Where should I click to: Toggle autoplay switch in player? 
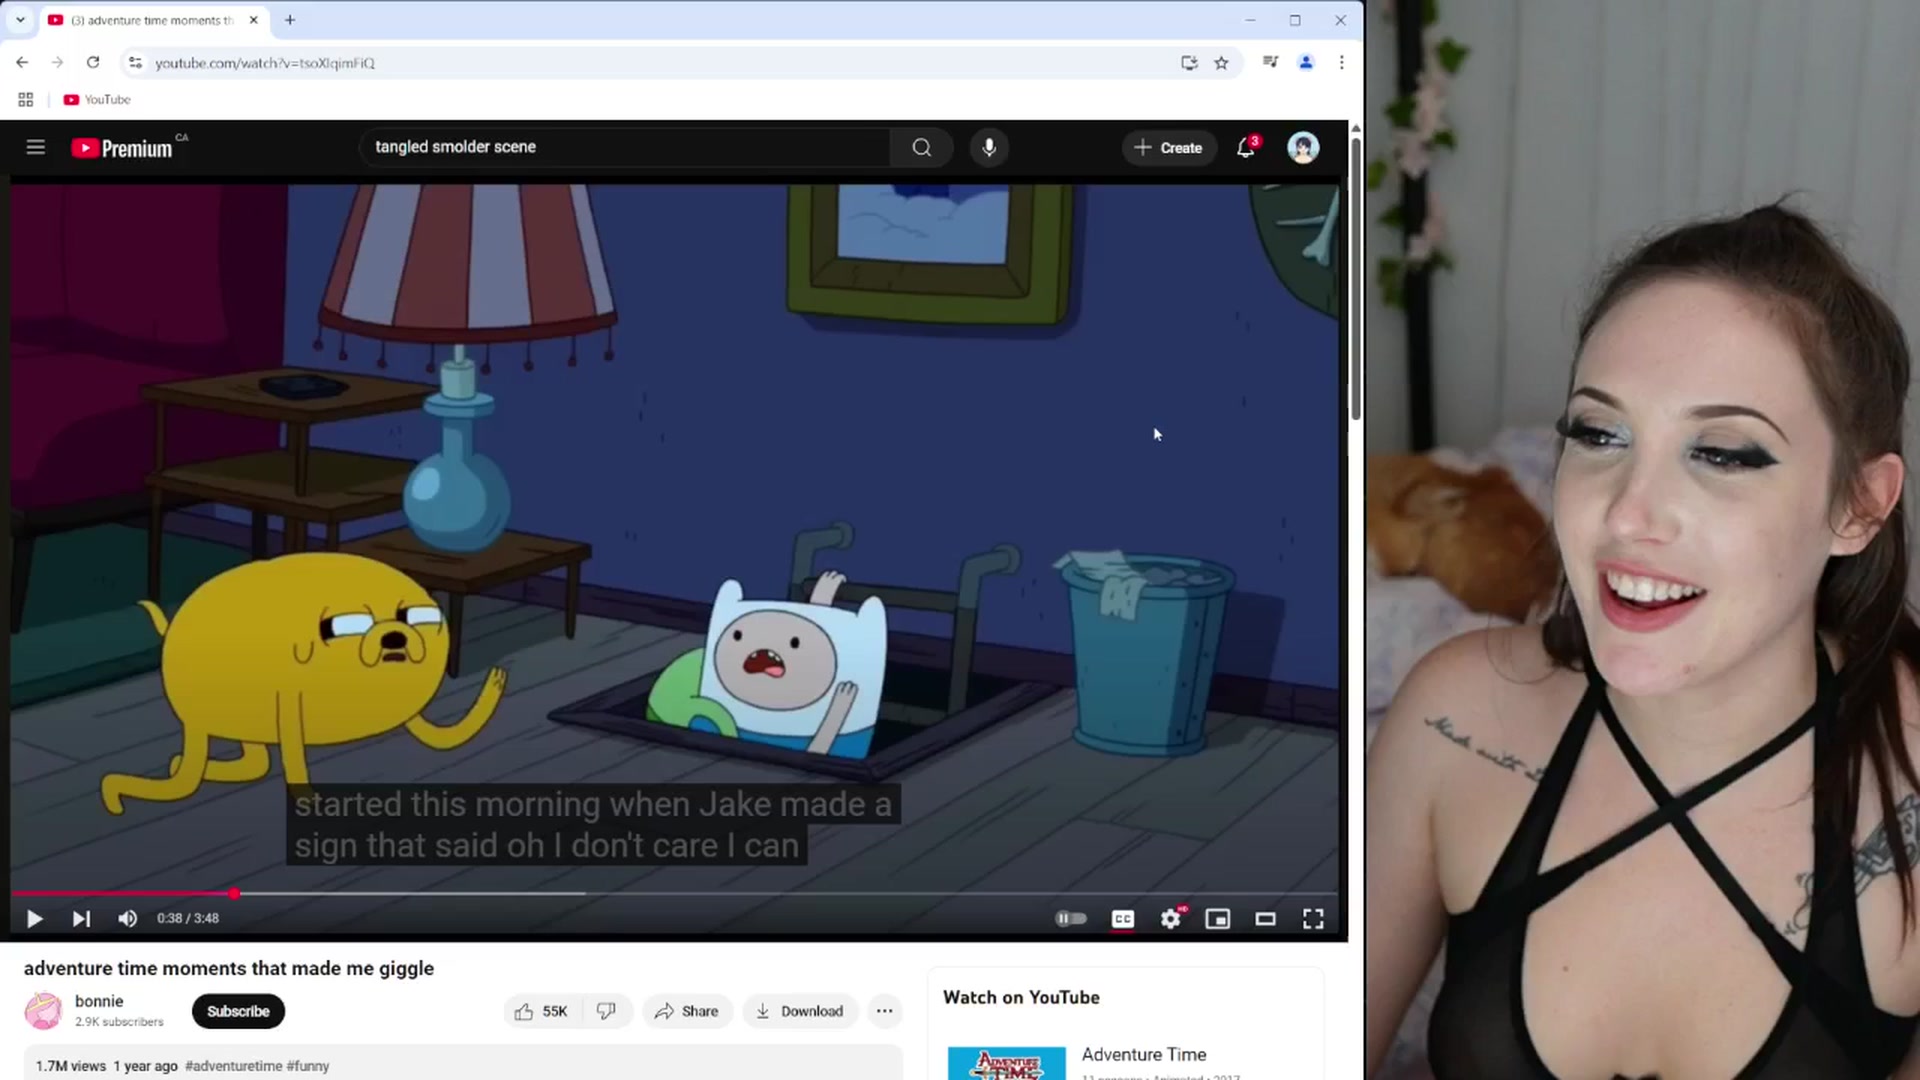pos(1071,919)
